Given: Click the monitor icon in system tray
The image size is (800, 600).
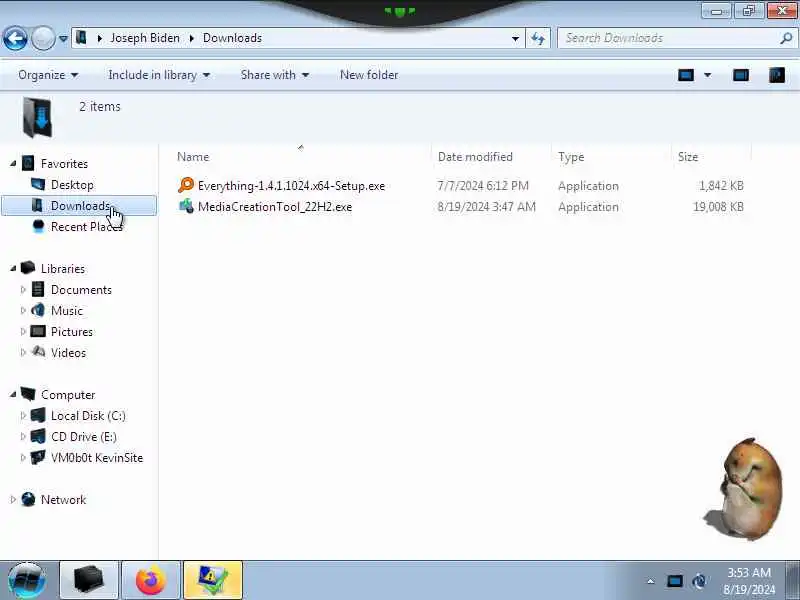Looking at the screenshot, I should (674, 581).
